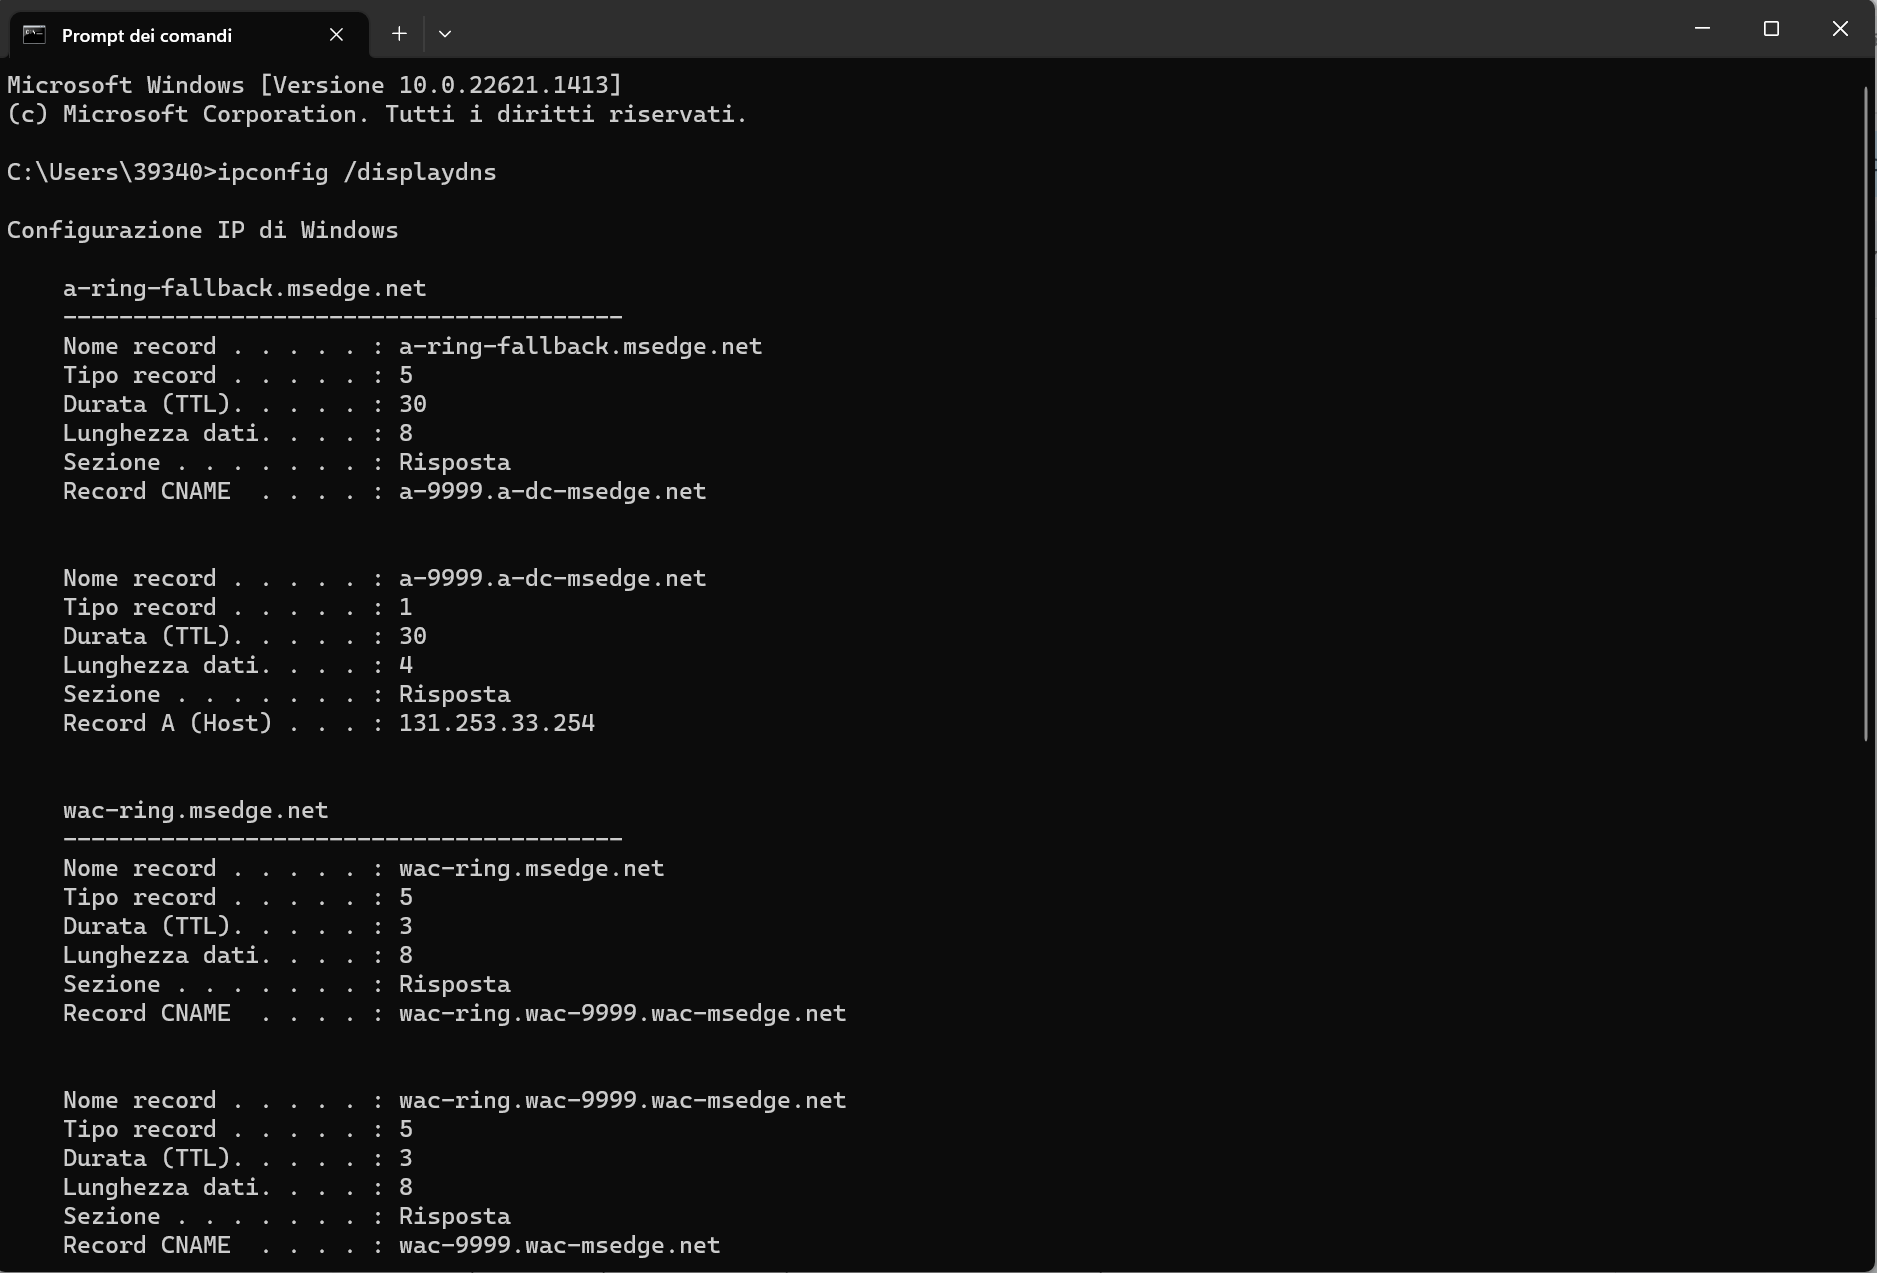Click the Command Prompt icon in the tab

coord(35,35)
